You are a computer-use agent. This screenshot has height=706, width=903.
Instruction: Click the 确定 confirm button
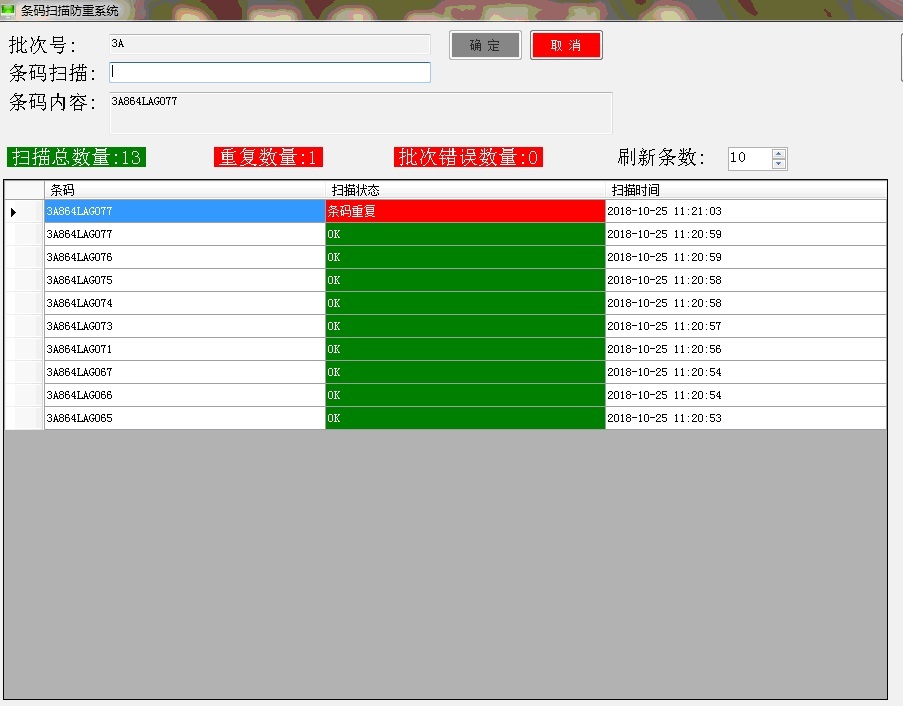[485, 45]
